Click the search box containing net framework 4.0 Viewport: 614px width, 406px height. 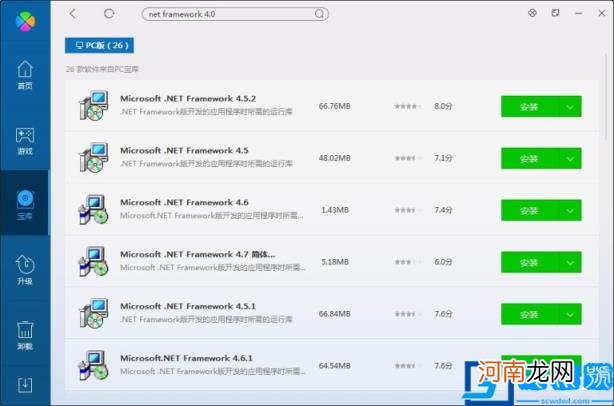click(235, 14)
